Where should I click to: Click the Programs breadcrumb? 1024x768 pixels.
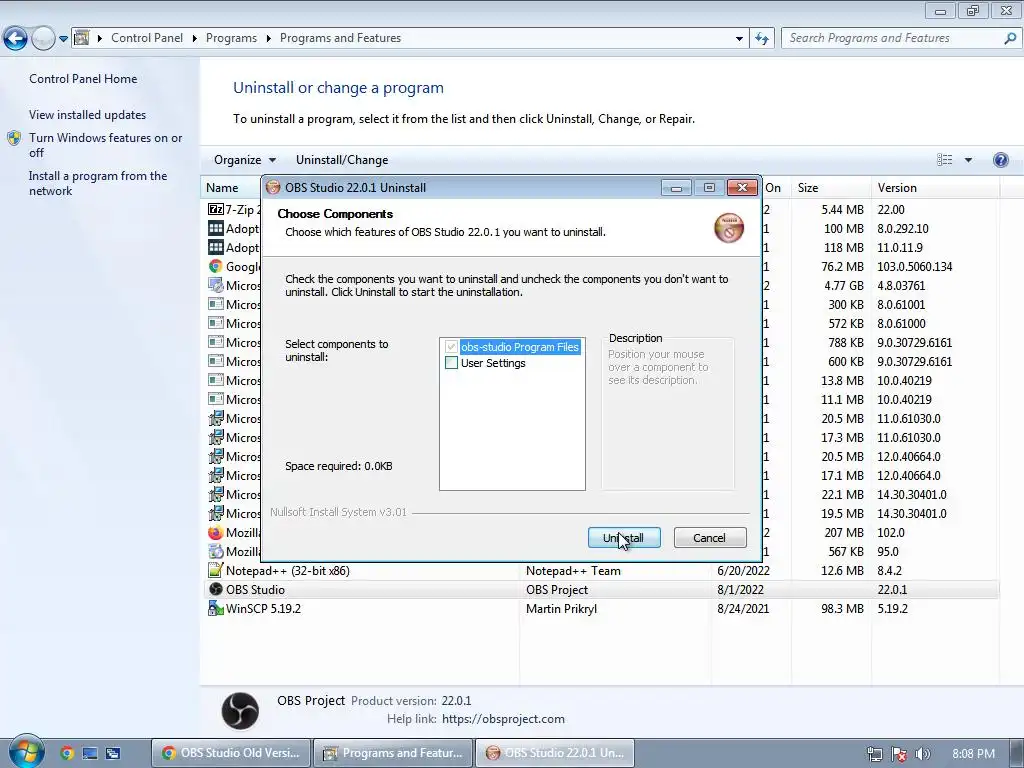[x=231, y=38]
